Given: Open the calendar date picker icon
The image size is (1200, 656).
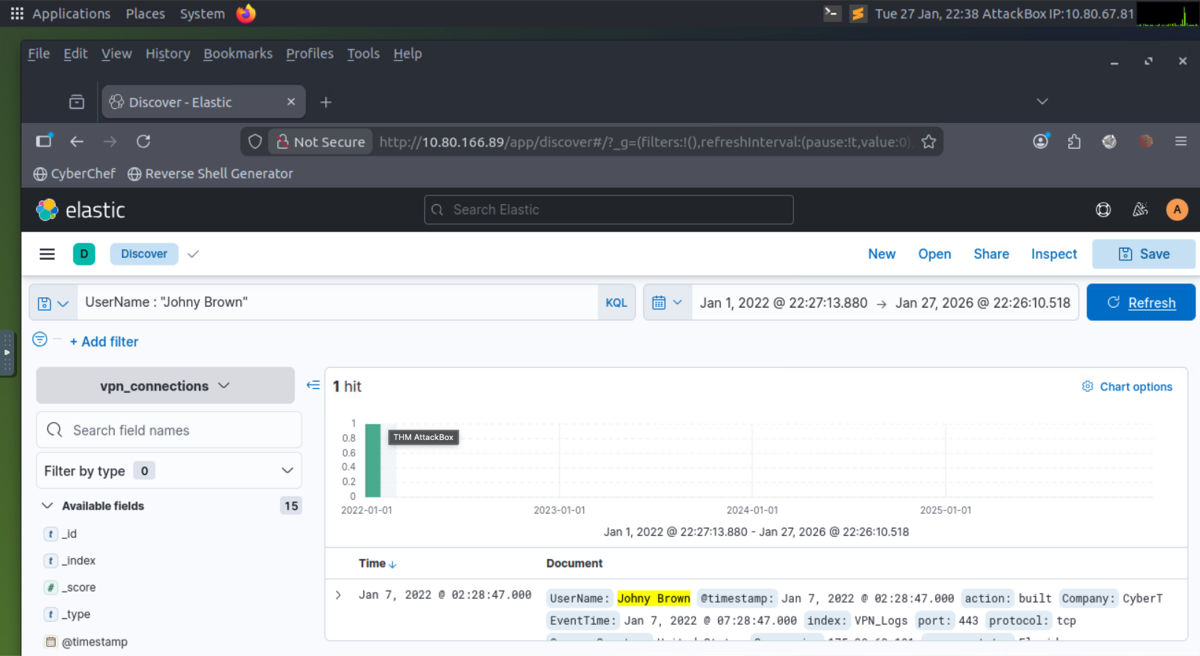Looking at the screenshot, I should [666, 302].
